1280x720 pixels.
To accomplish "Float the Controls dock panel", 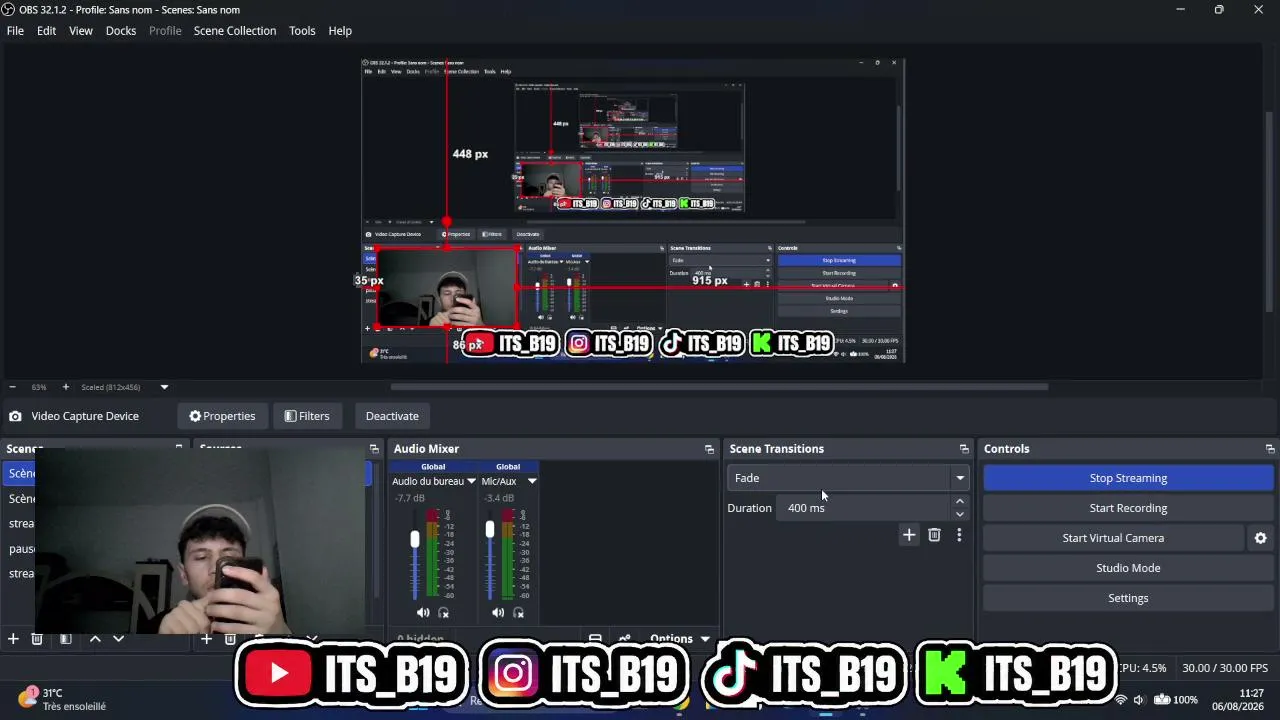I will (x=1270, y=449).
